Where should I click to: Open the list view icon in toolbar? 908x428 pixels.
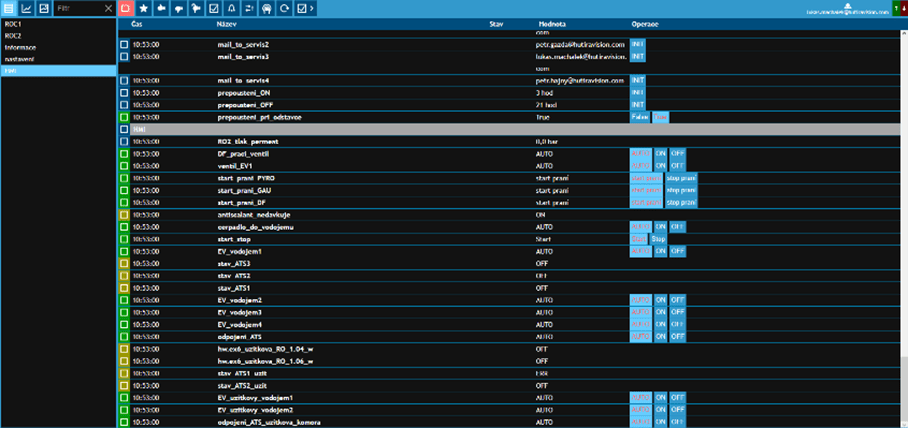click(9, 8)
